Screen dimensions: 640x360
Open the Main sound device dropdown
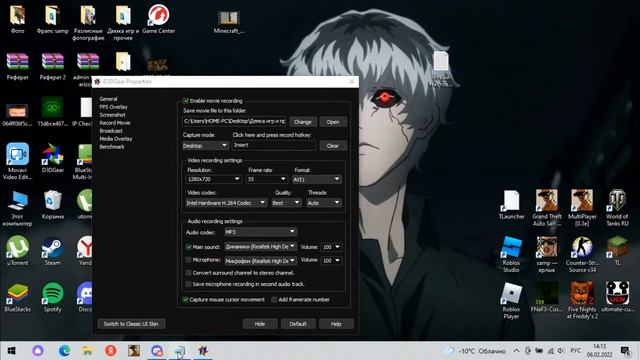pyautogui.click(x=260, y=247)
